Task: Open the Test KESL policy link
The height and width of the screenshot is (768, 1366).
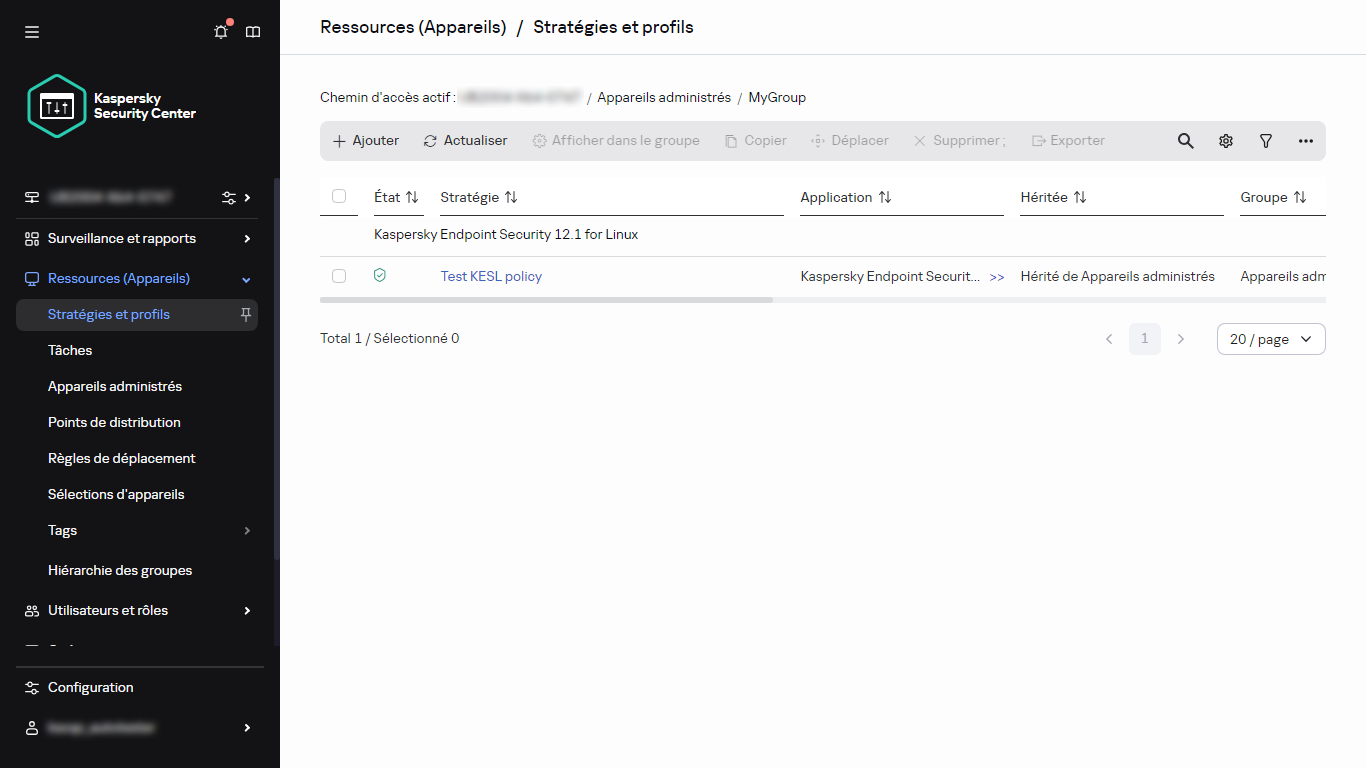Action: pos(491,276)
